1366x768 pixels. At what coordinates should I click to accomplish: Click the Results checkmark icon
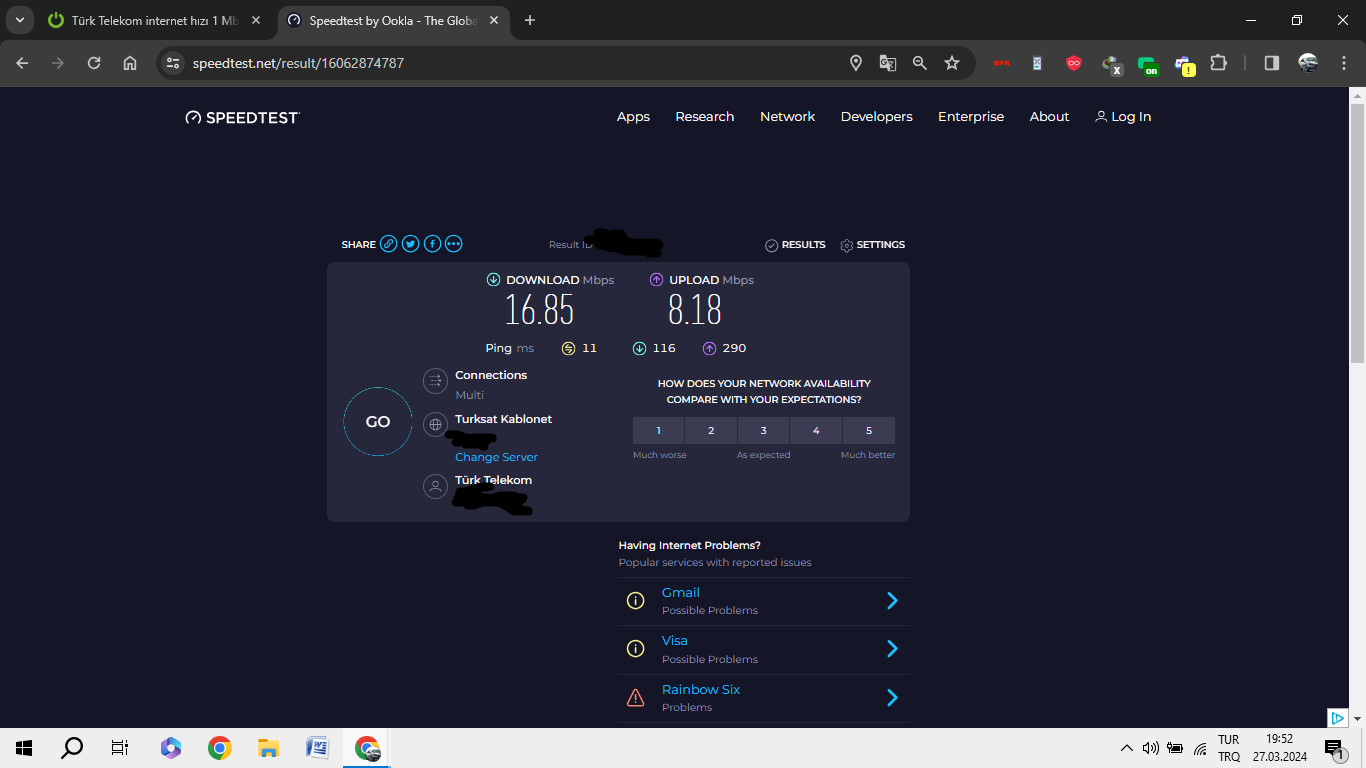point(771,245)
